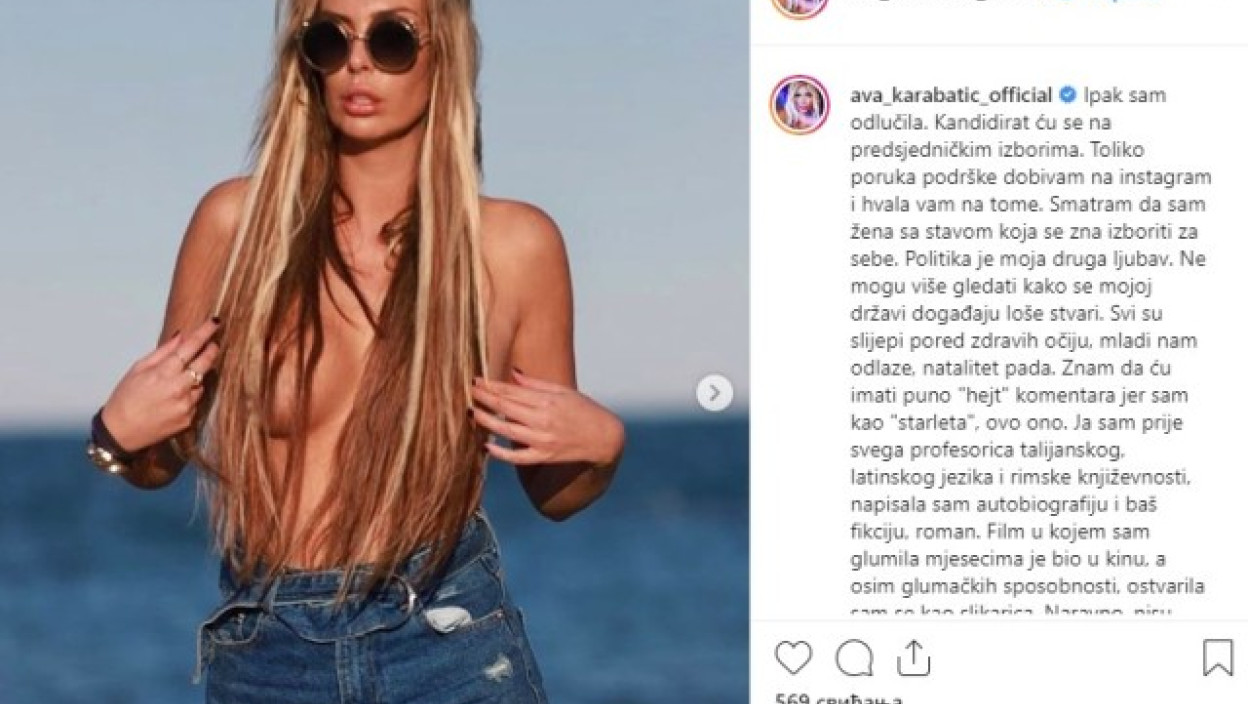Save the post with the bookmark icon
Viewport: 1248px width, 704px height.
(x=1217, y=658)
